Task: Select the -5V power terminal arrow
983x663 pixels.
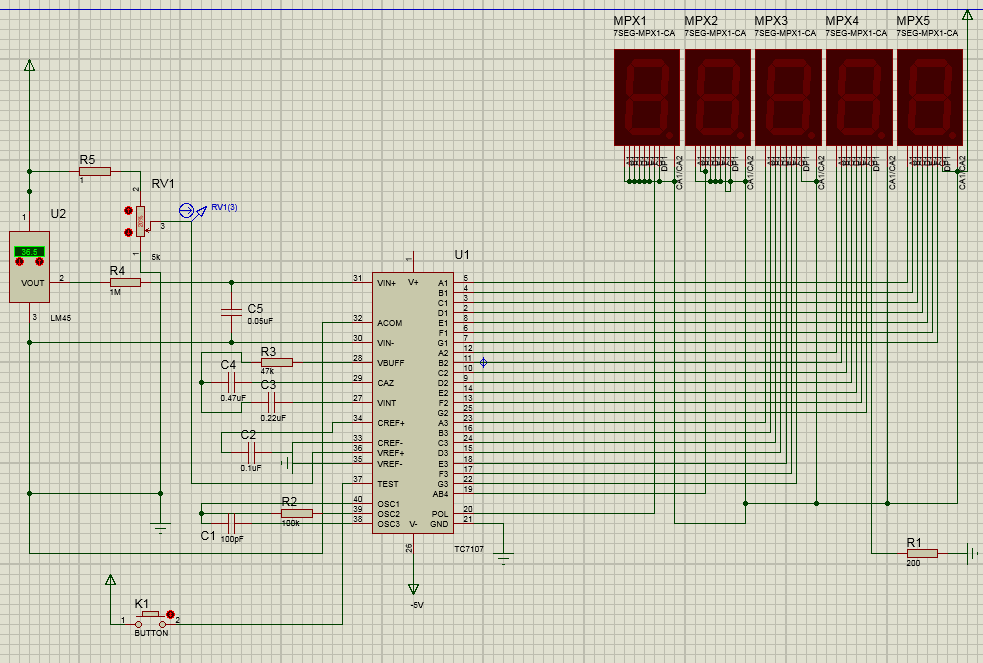Action: (x=413, y=588)
